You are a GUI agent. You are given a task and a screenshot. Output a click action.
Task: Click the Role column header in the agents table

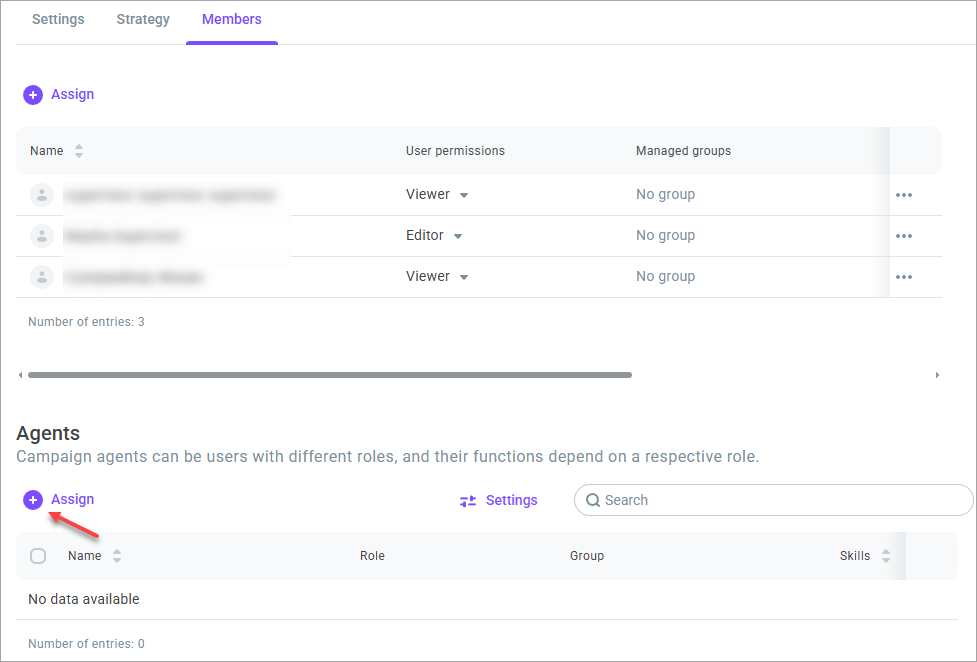pyautogui.click(x=372, y=556)
